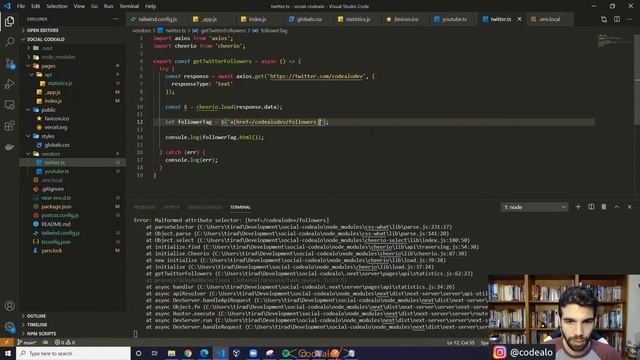Select the terminal instance dropdown '1: node'
The image size is (640, 360).
click(x=534, y=207)
